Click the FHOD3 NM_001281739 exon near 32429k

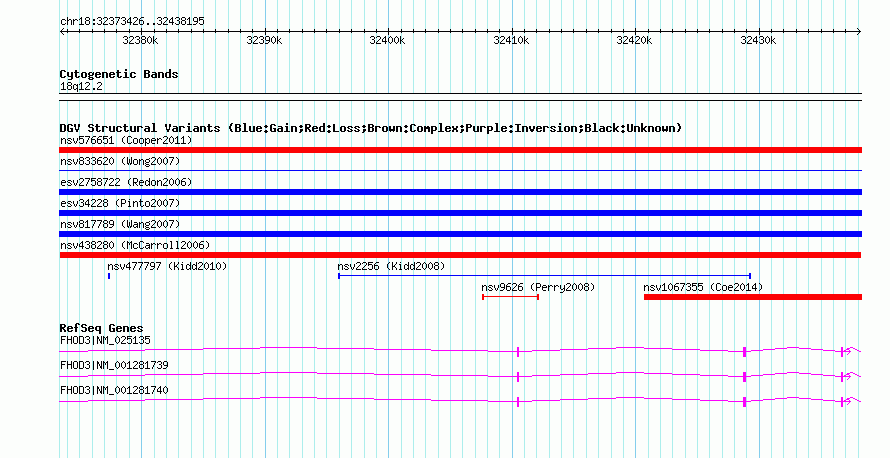point(744,377)
